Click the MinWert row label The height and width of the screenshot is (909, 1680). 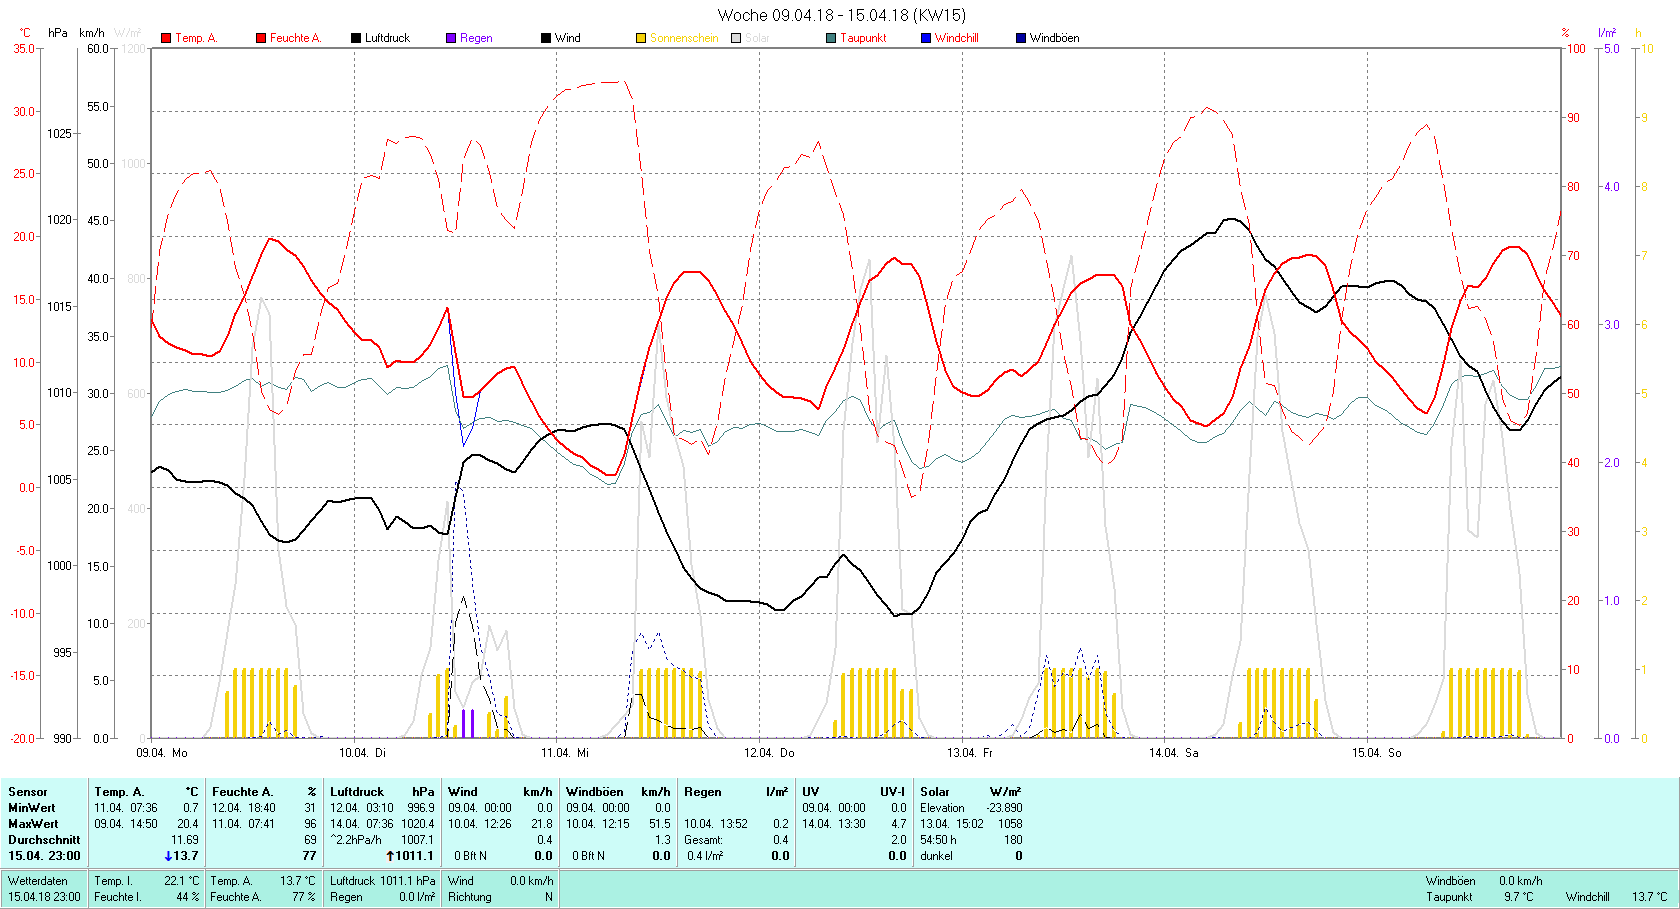32,807
